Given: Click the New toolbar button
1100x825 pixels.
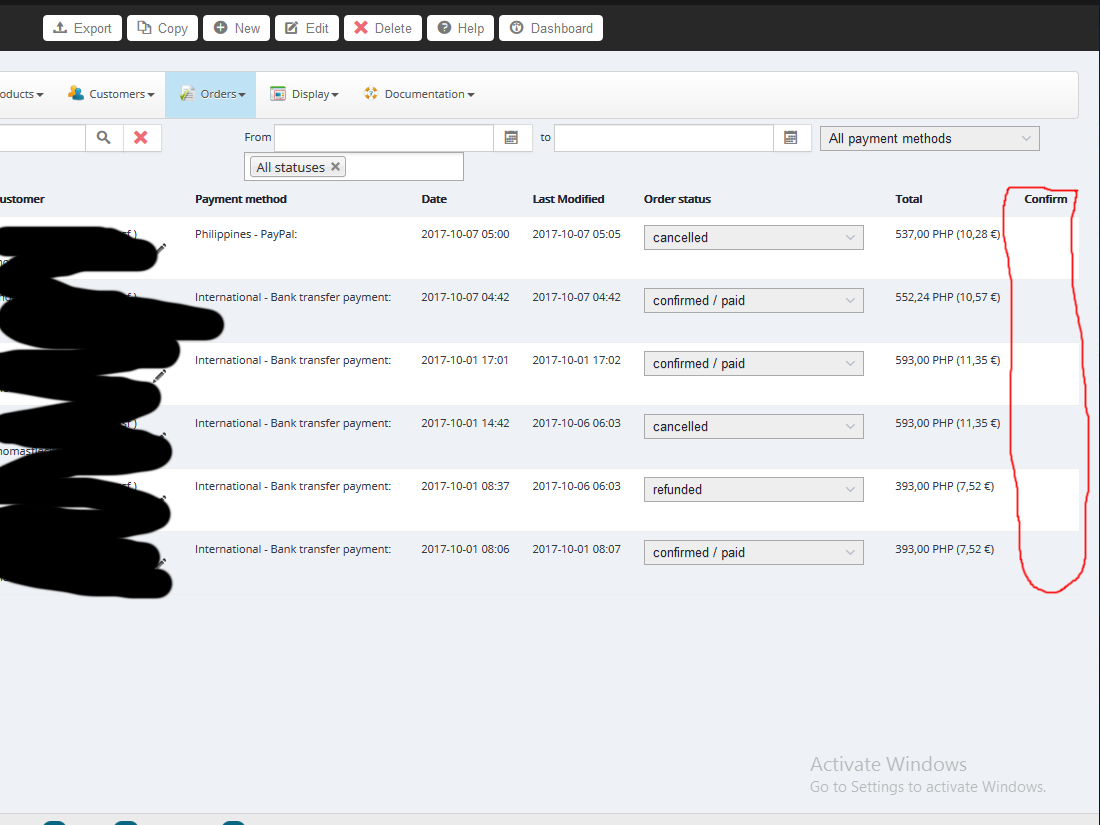Looking at the screenshot, I should 236,28.
